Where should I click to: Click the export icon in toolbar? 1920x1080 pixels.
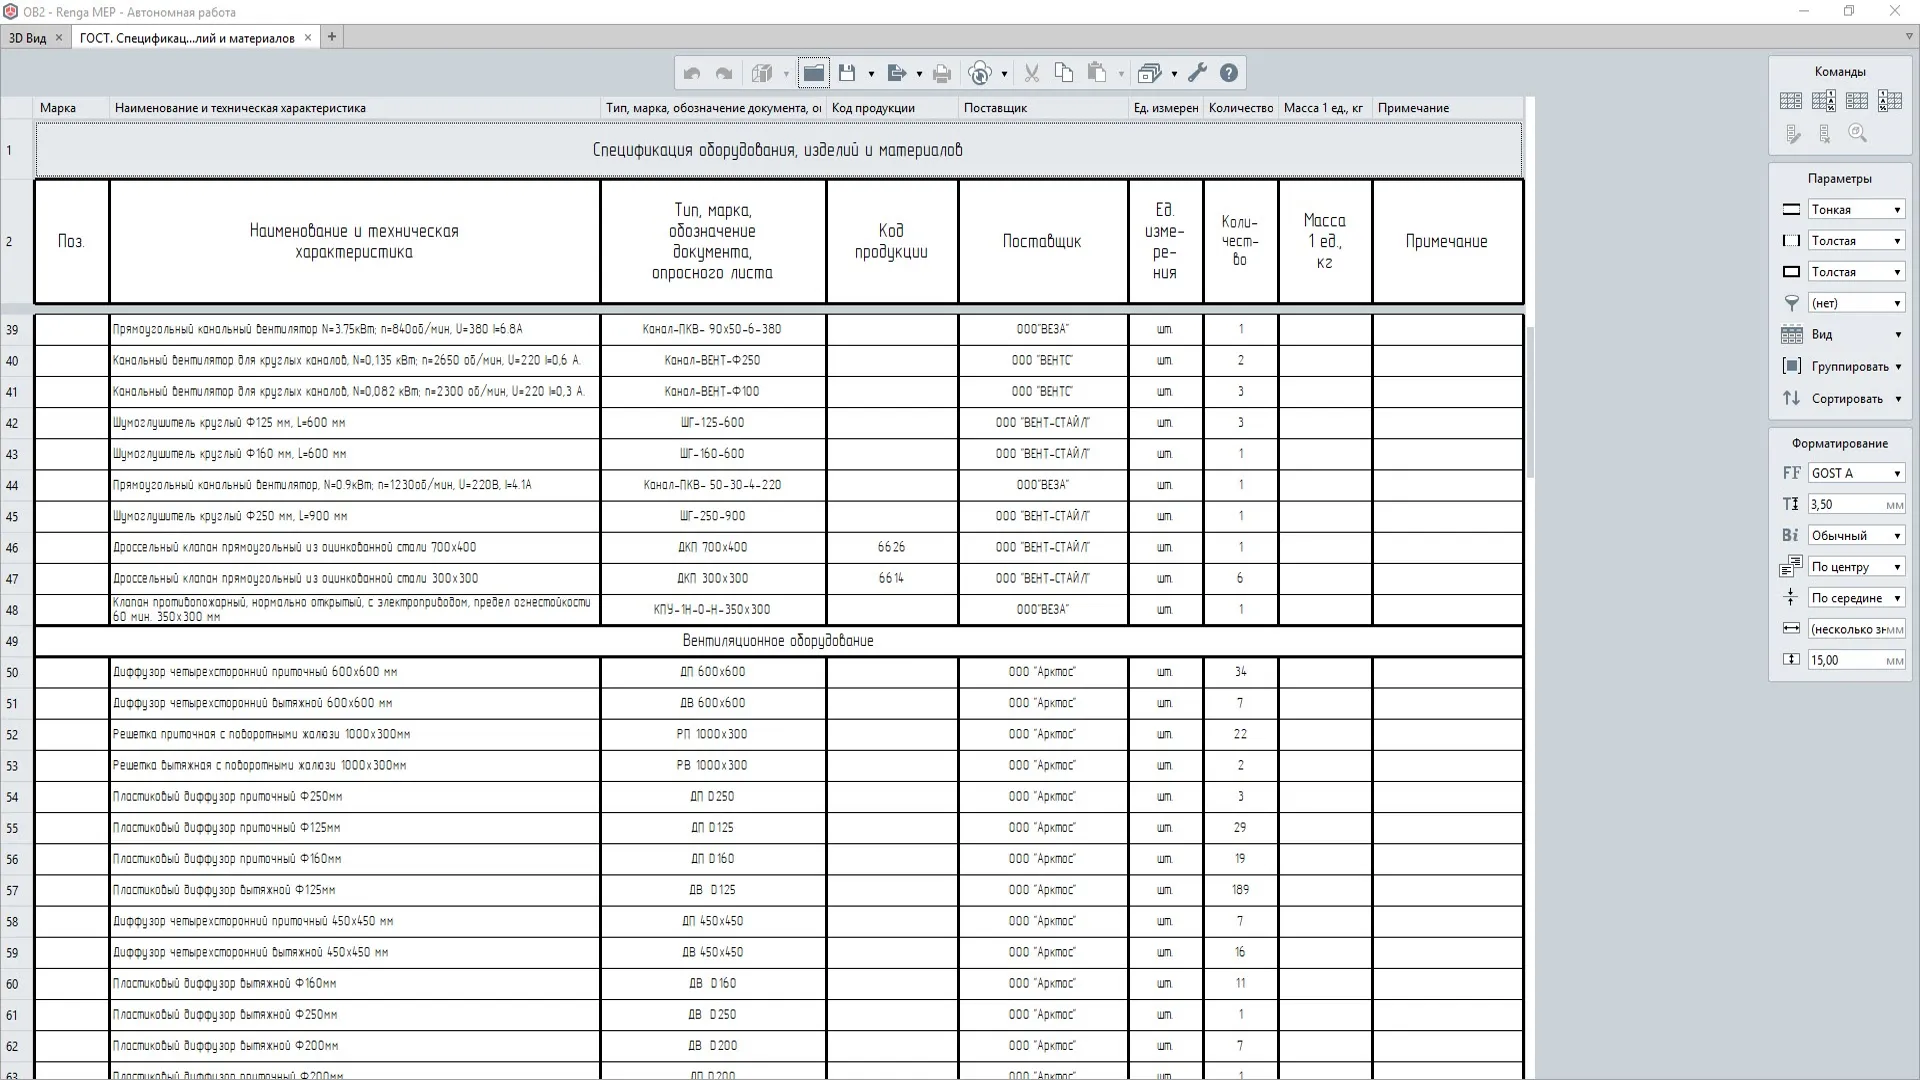click(896, 73)
